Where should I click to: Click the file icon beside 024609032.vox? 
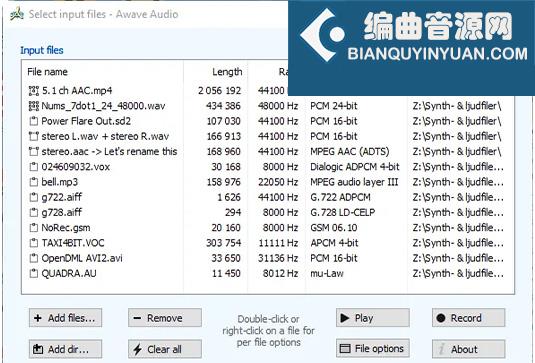click(33, 167)
